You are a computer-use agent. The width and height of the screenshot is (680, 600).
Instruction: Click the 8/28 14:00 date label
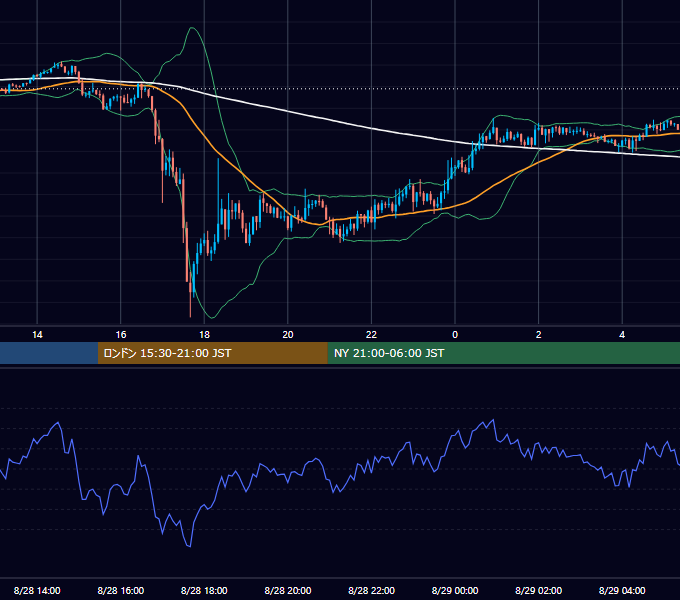coord(37,590)
